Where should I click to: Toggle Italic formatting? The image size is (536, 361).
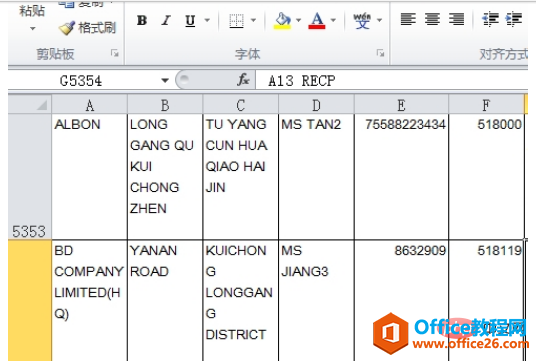pyautogui.click(x=166, y=21)
